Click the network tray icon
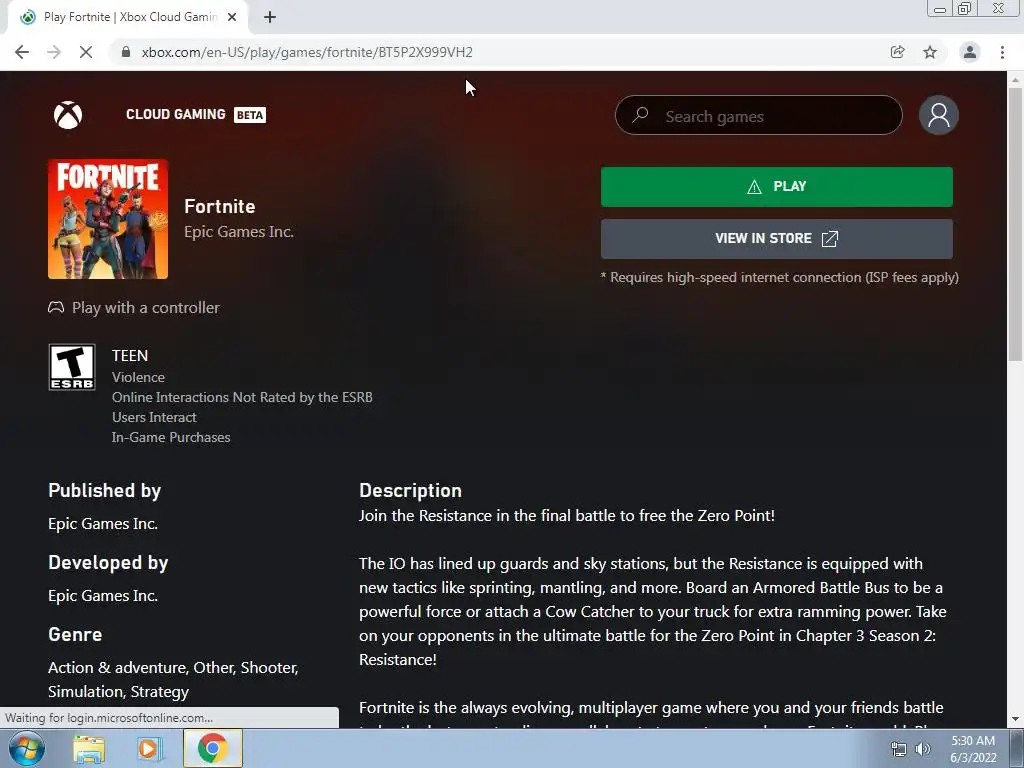Viewport: 1024px width, 768px height. pyautogui.click(x=899, y=749)
